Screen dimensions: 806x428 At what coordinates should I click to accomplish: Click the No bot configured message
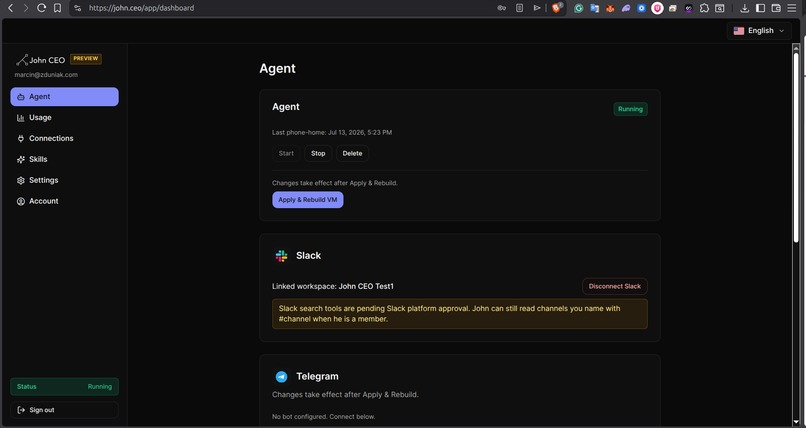coord(323,417)
